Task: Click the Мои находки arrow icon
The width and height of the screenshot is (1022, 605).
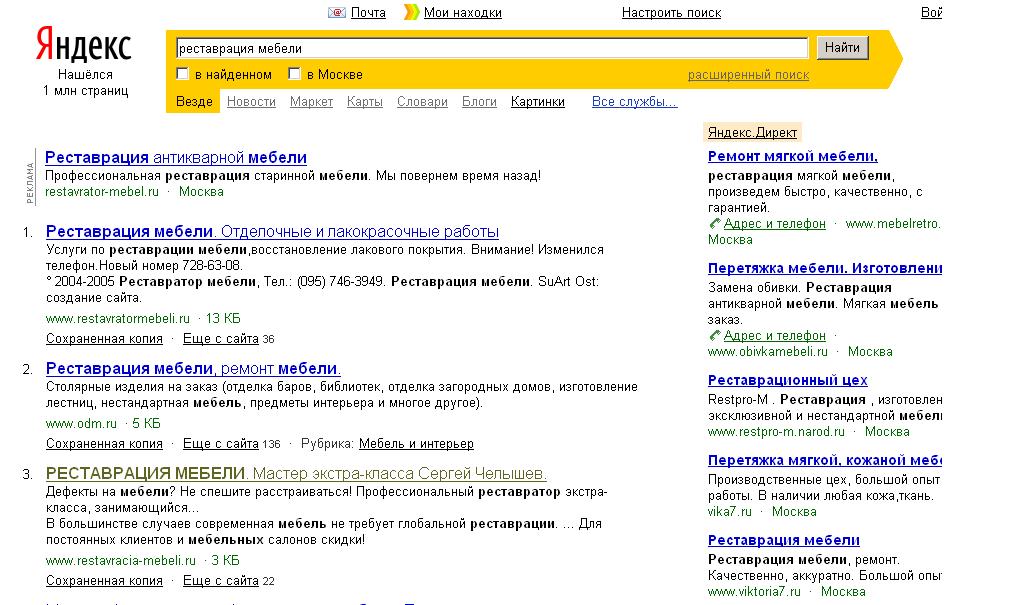Action: click(411, 13)
